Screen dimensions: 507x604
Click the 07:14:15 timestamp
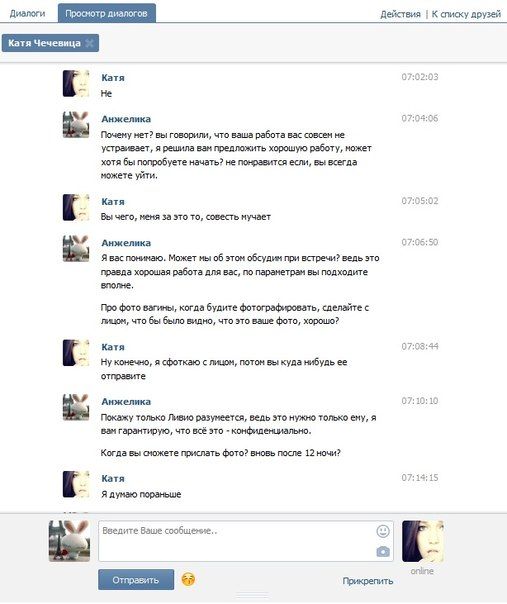pos(420,478)
